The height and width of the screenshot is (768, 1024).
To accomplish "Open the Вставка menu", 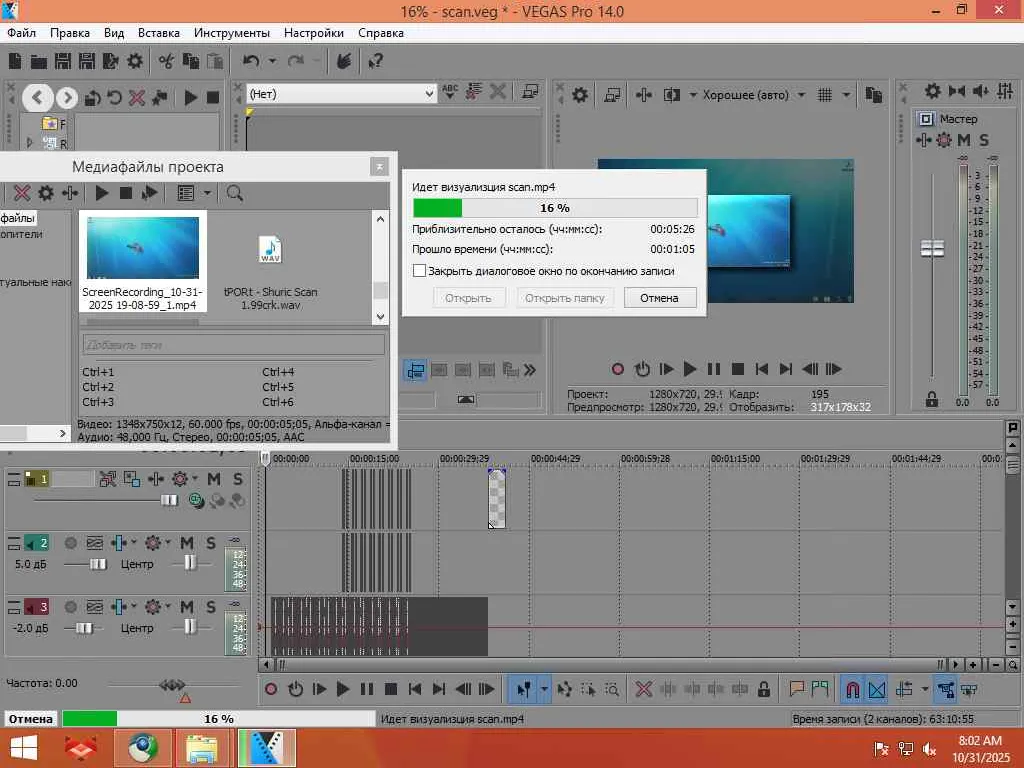I will 159,33.
